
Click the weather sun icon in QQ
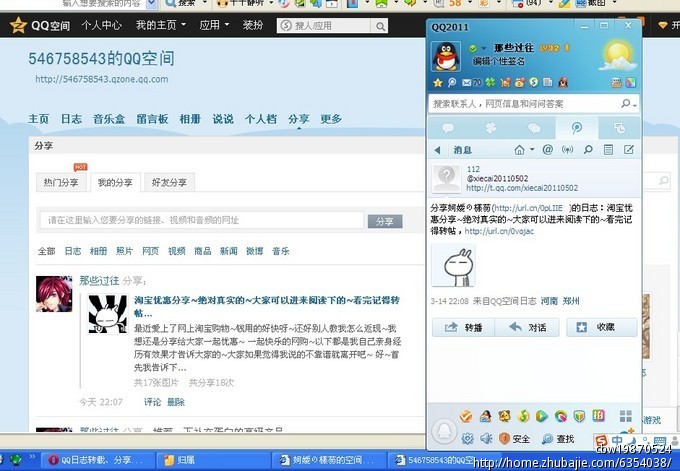[x=617, y=56]
